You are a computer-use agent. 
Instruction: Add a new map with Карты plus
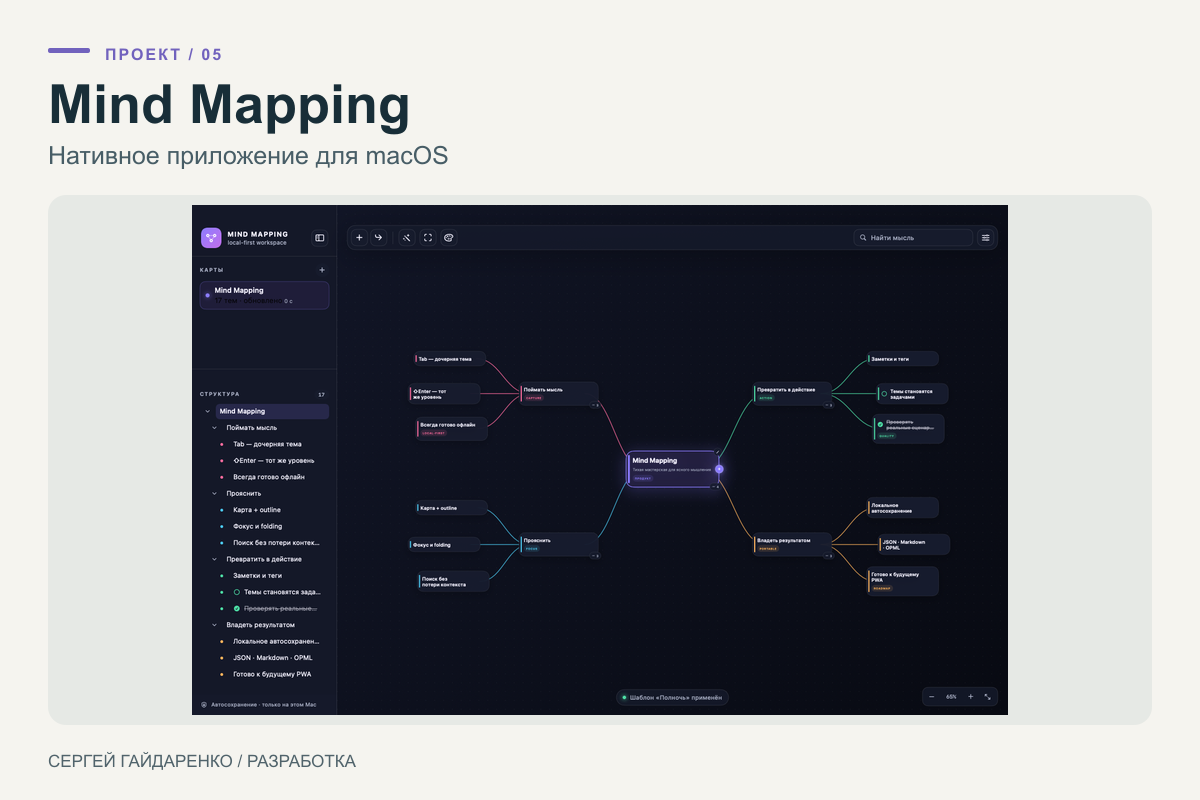pyautogui.click(x=322, y=270)
